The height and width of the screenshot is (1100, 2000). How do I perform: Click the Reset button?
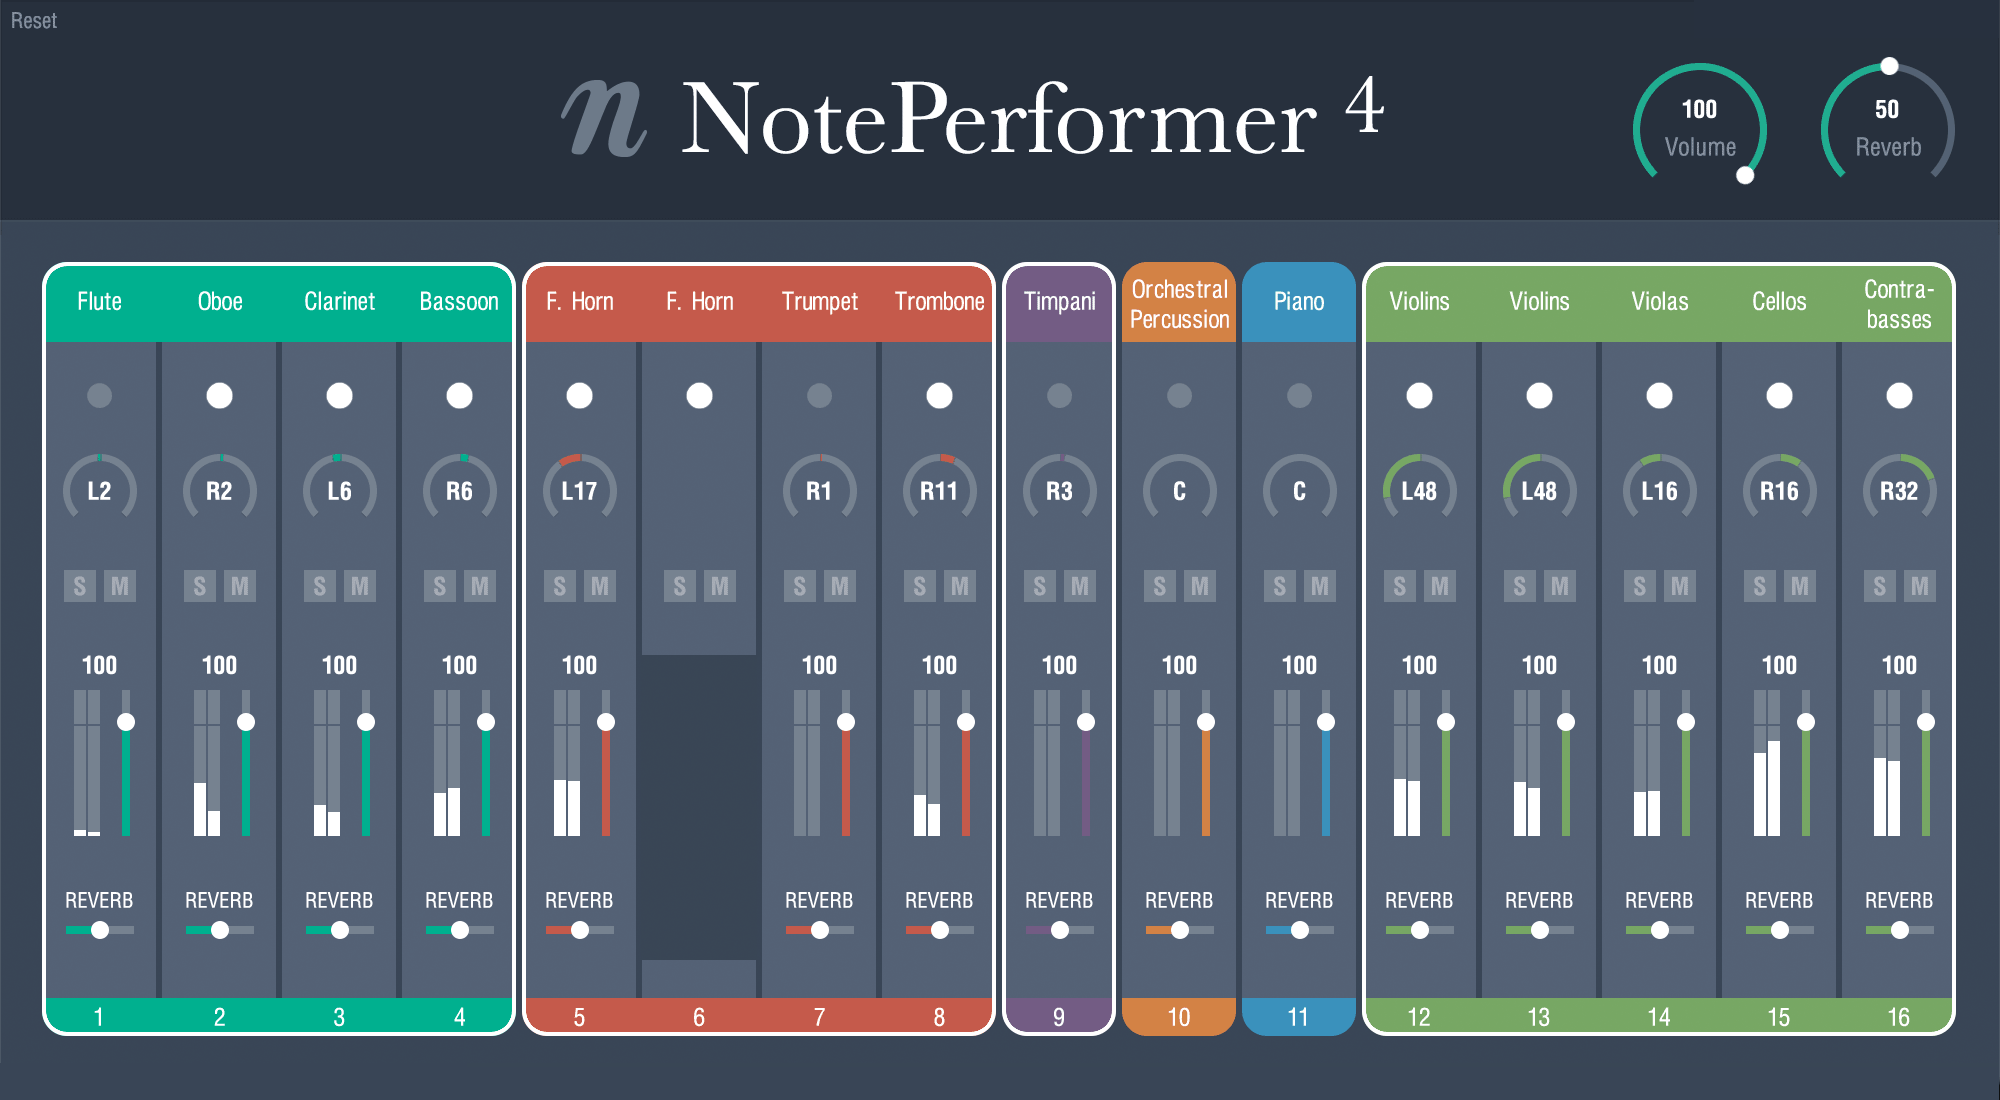(x=34, y=21)
